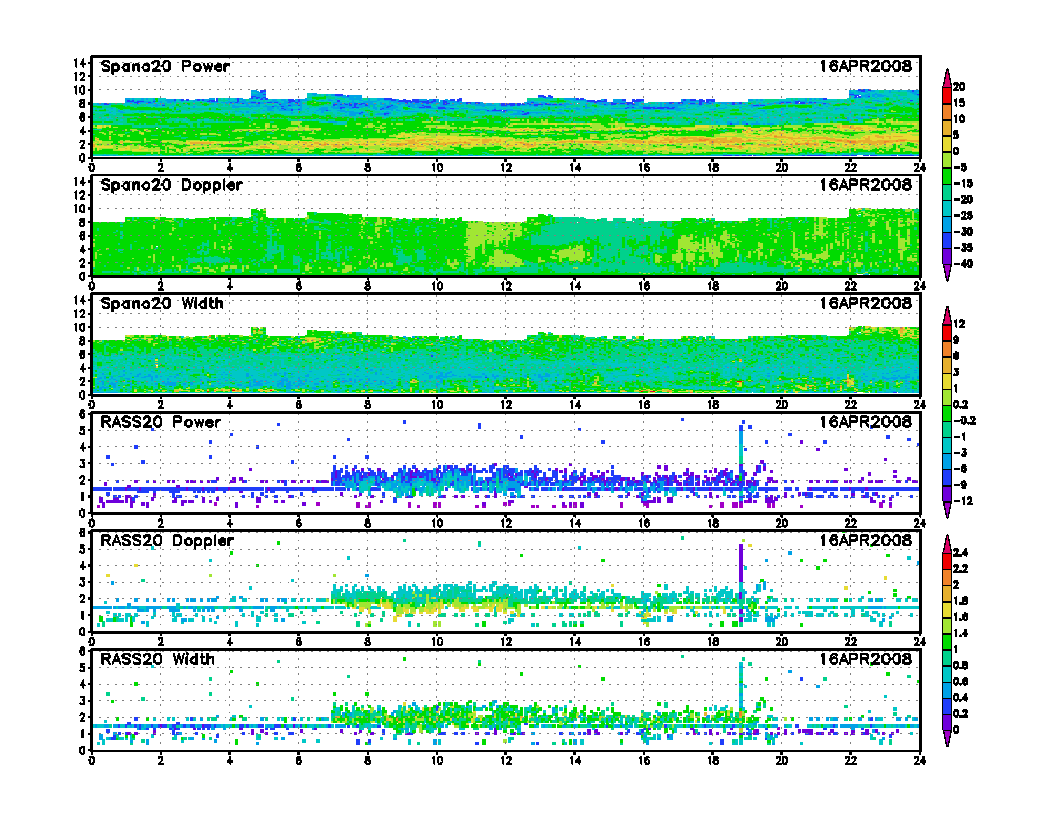
Task: Click the vertical spike near hour 19 in RASS20 Power
Action: (741, 465)
